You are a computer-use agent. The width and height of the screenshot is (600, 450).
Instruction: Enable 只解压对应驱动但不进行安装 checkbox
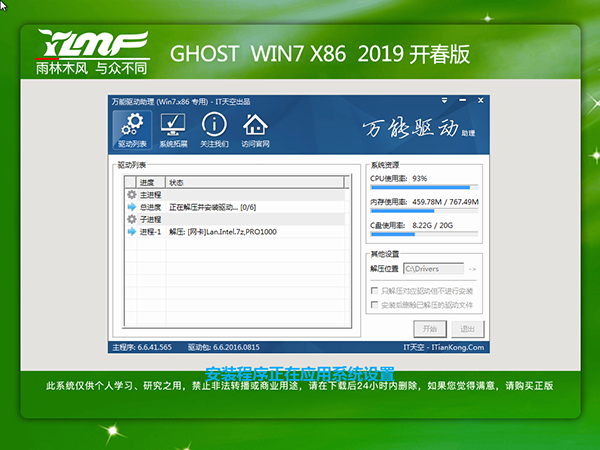click(375, 291)
